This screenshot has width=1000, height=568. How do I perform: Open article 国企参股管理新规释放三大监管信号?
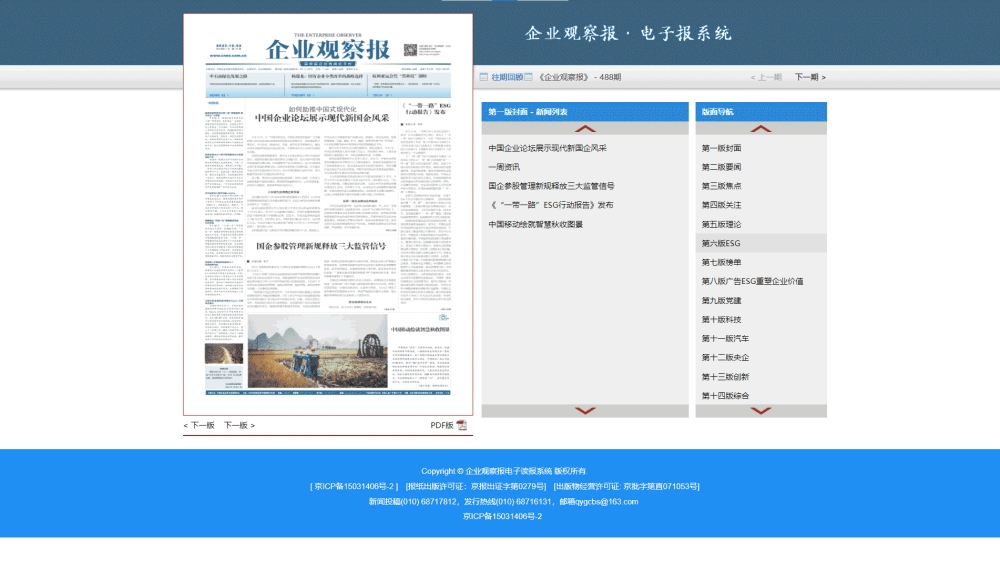click(551, 186)
